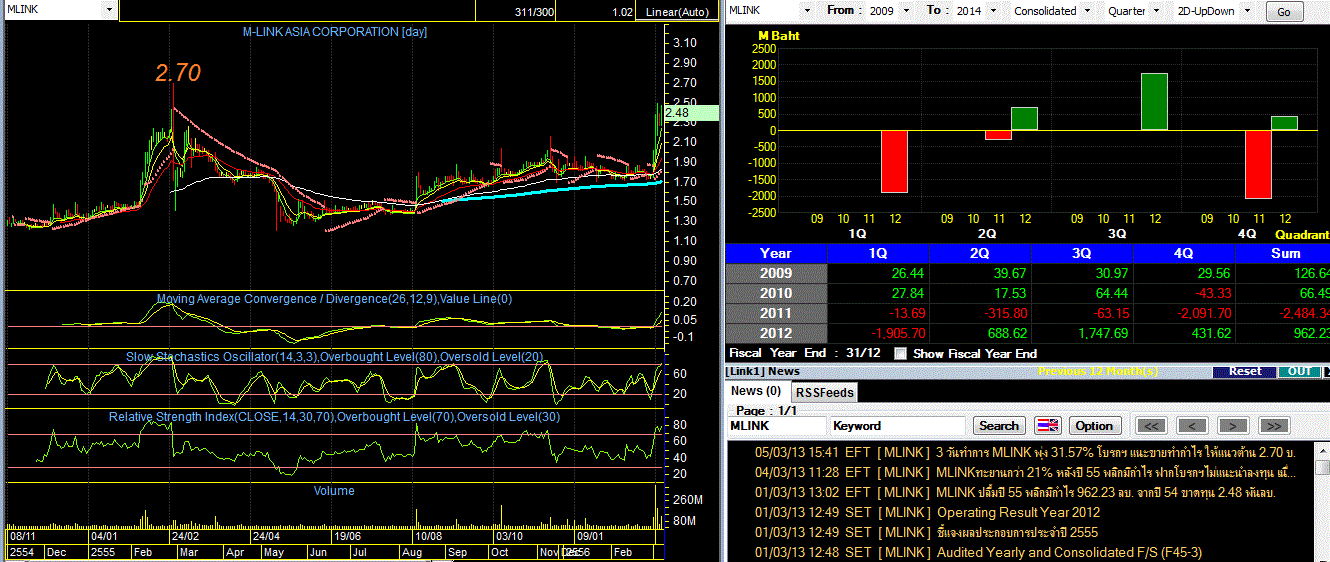This screenshot has width=1330, height=562.
Task: Jump to last news page (>>)
Action: tap(1273, 425)
